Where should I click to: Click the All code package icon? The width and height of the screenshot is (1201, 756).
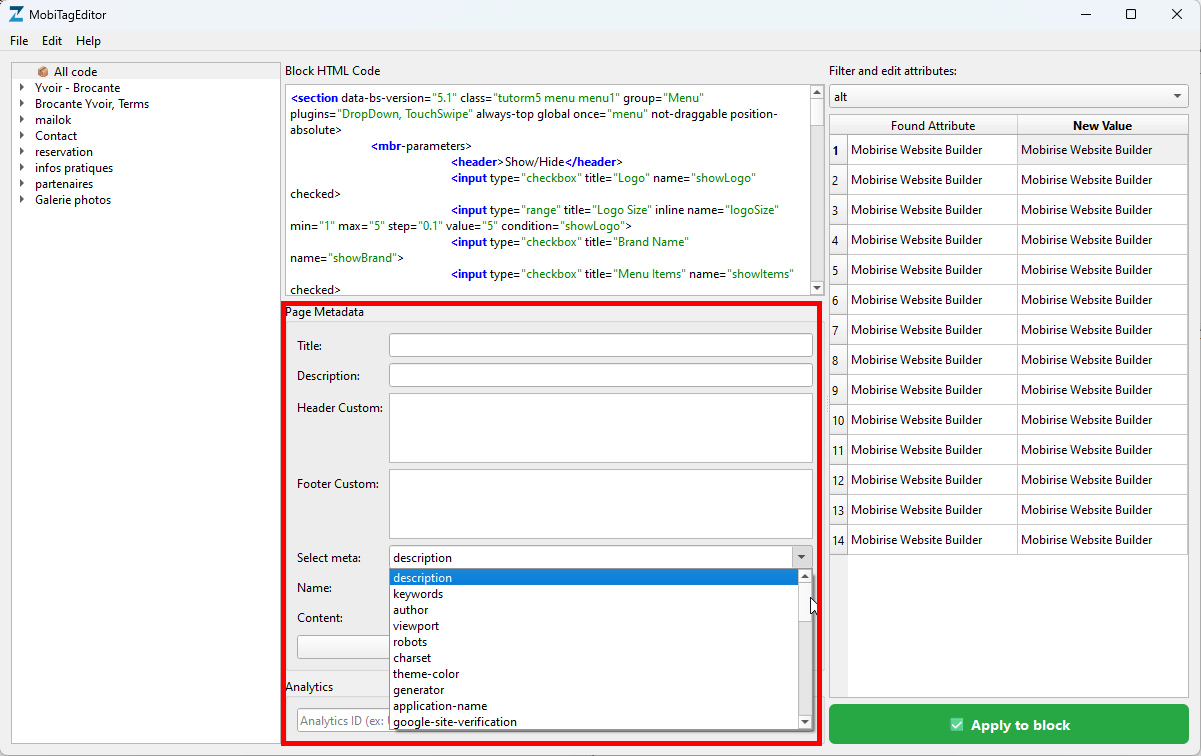(43, 72)
